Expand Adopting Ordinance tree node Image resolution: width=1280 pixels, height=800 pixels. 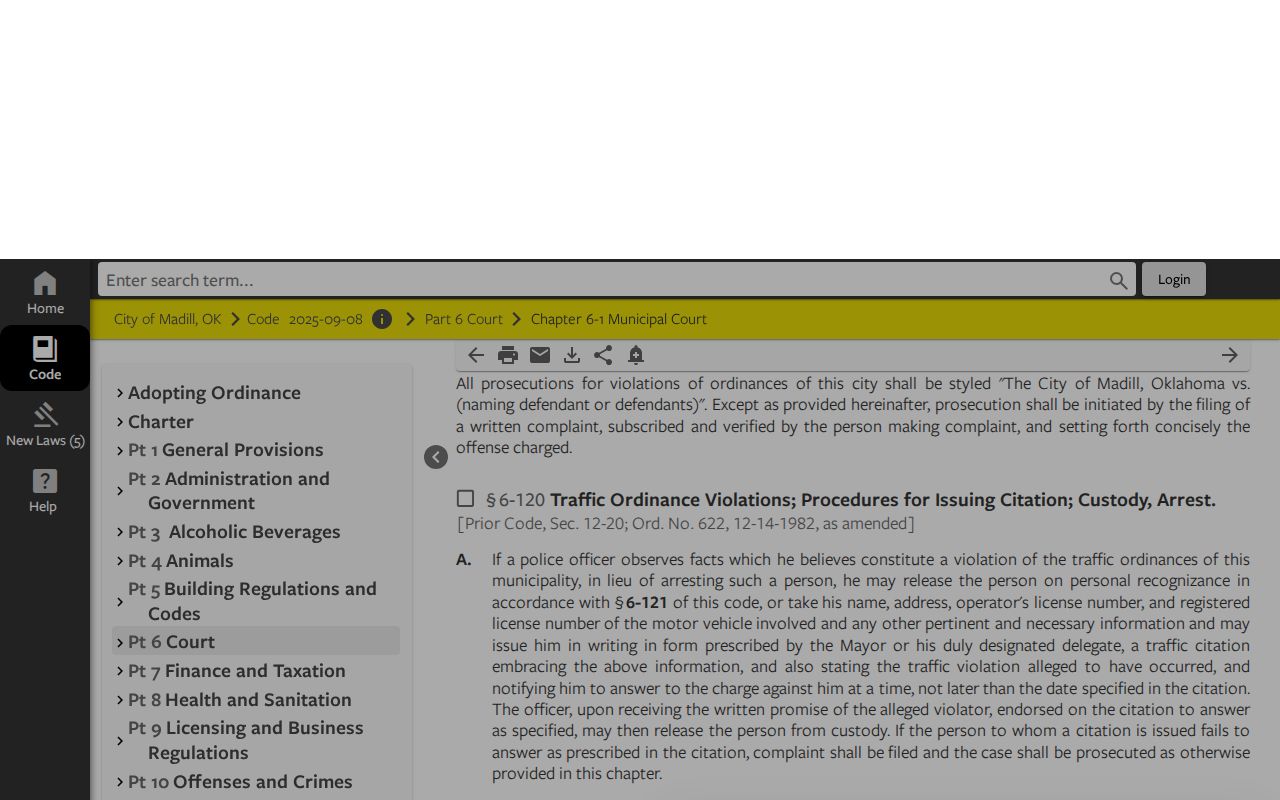pyautogui.click(x=120, y=393)
